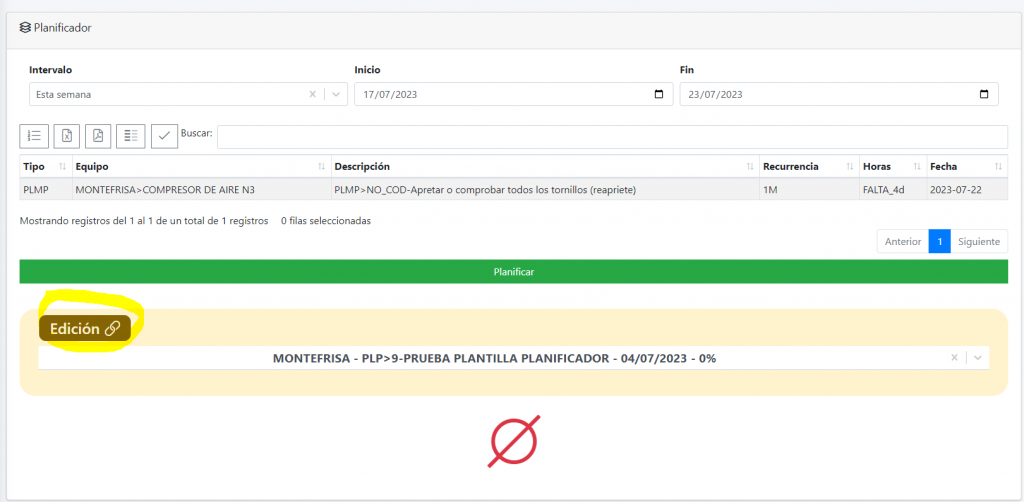The width and height of the screenshot is (1024, 502).
Task: Click the Edición link badge
Action: coord(85,328)
